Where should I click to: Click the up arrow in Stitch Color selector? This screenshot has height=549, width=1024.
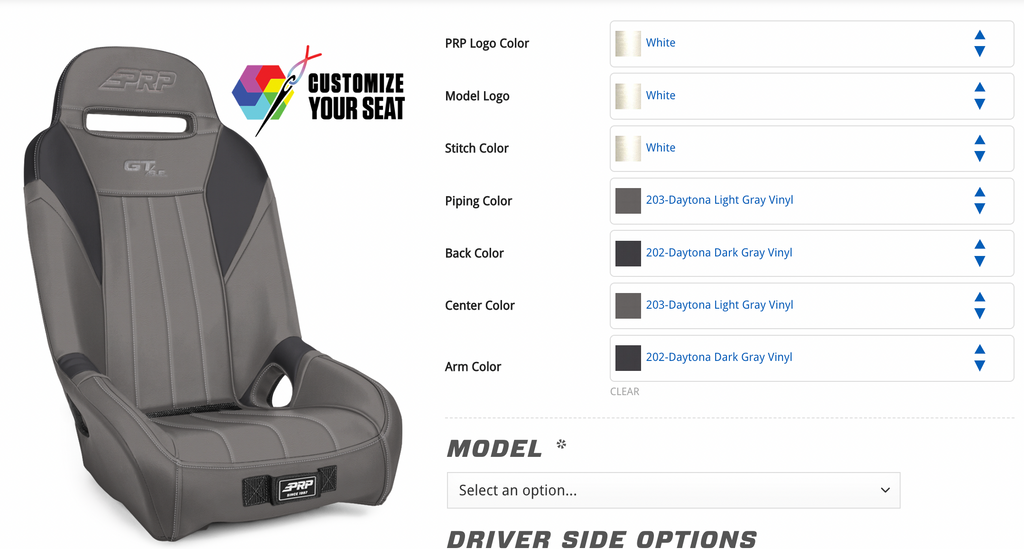pos(980,140)
